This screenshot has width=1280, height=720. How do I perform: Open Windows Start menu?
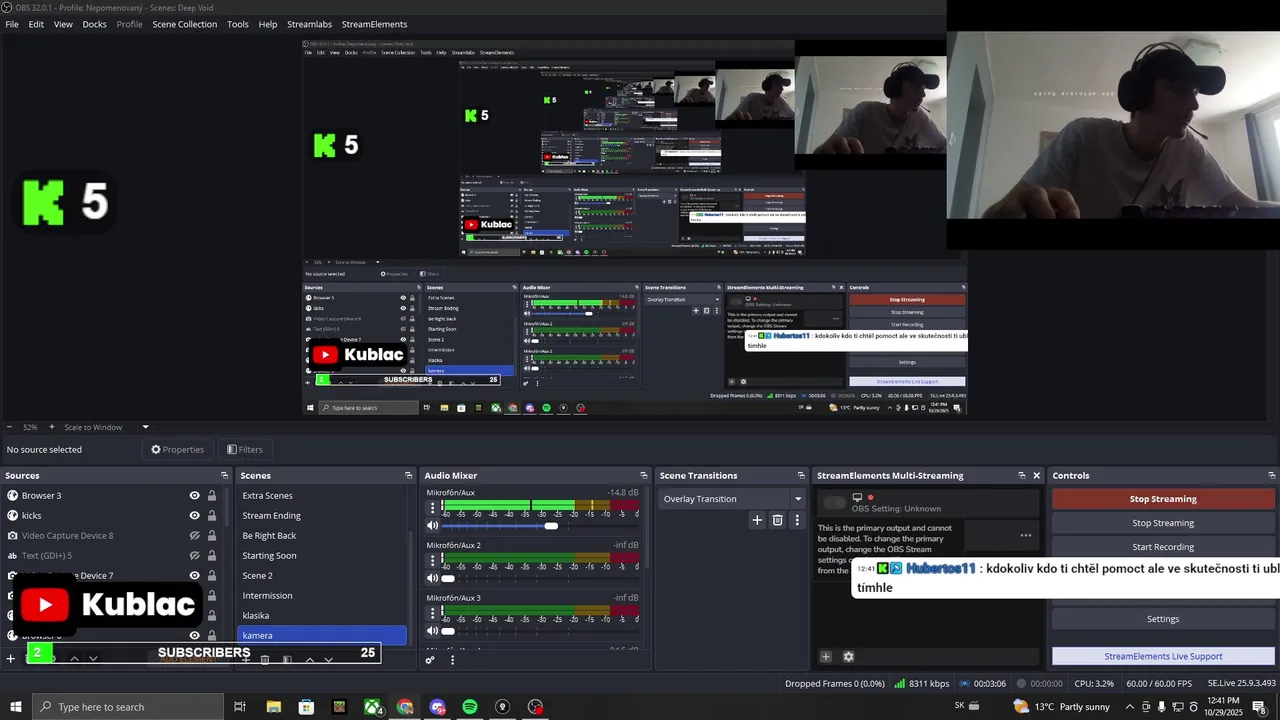click(15, 707)
